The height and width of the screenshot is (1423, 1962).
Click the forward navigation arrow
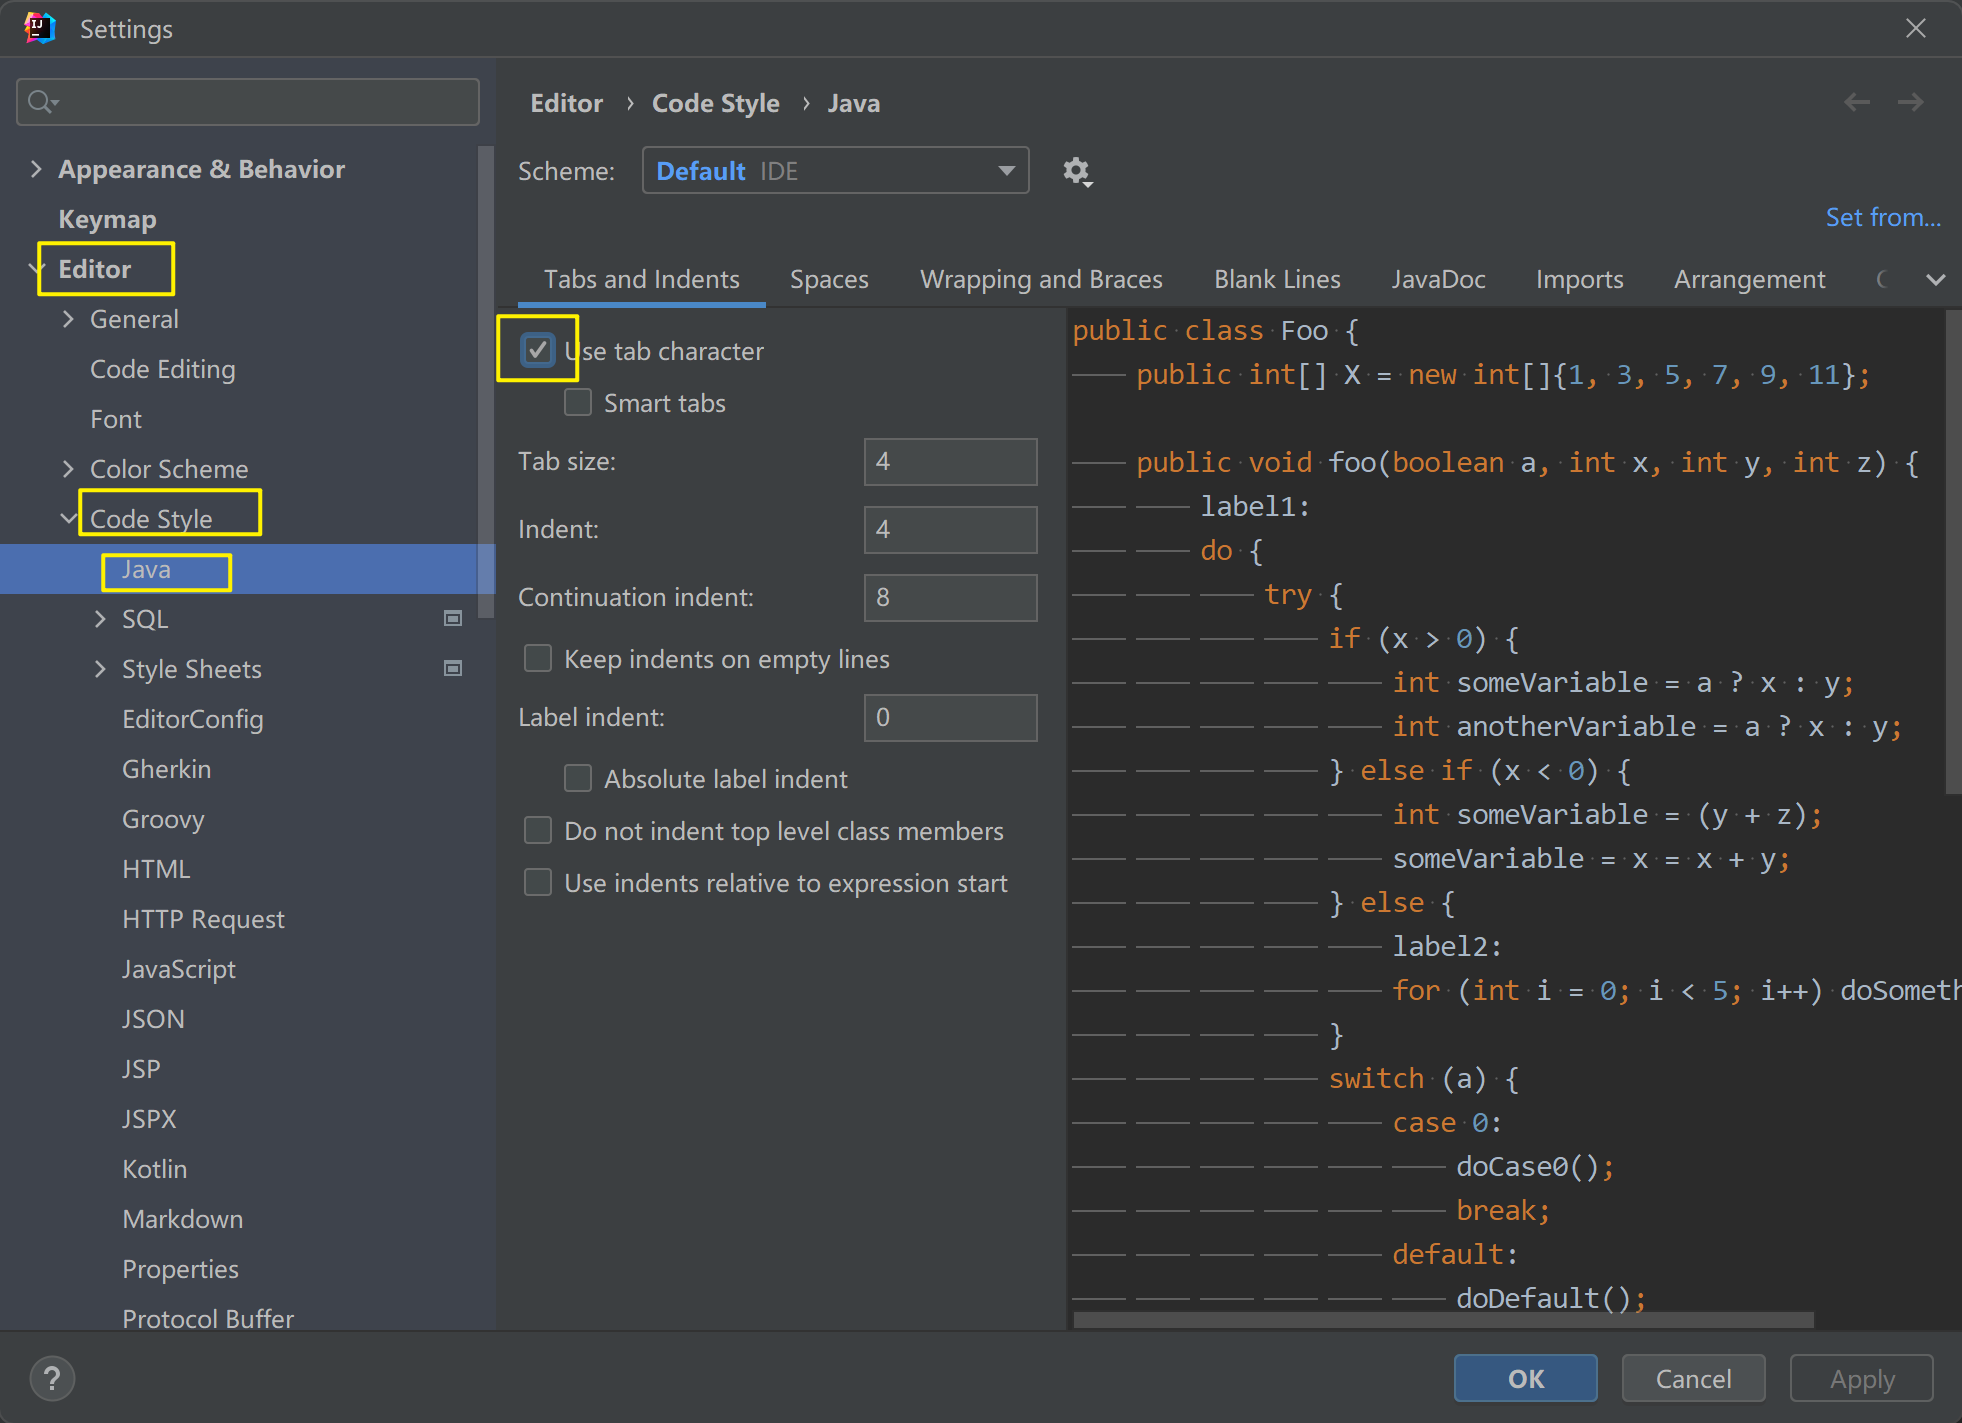point(1910,102)
